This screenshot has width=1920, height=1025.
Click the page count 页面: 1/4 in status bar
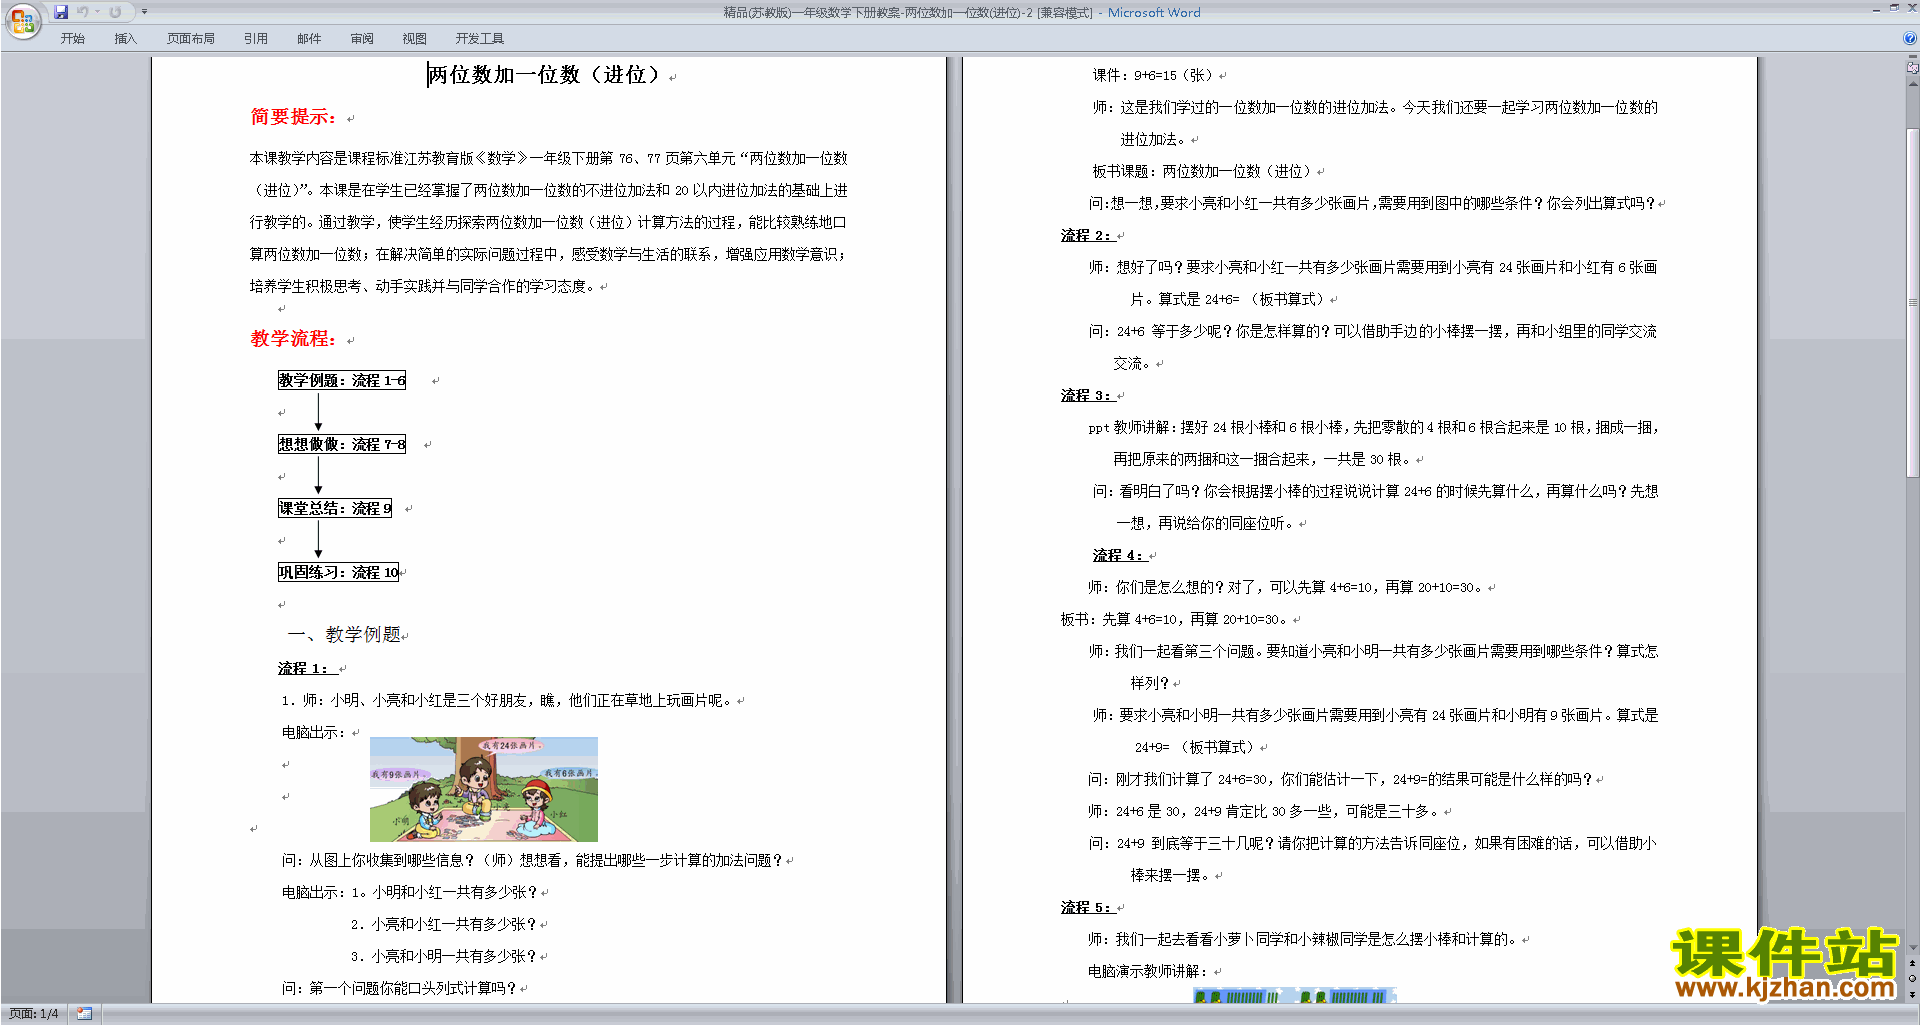click(x=34, y=1014)
